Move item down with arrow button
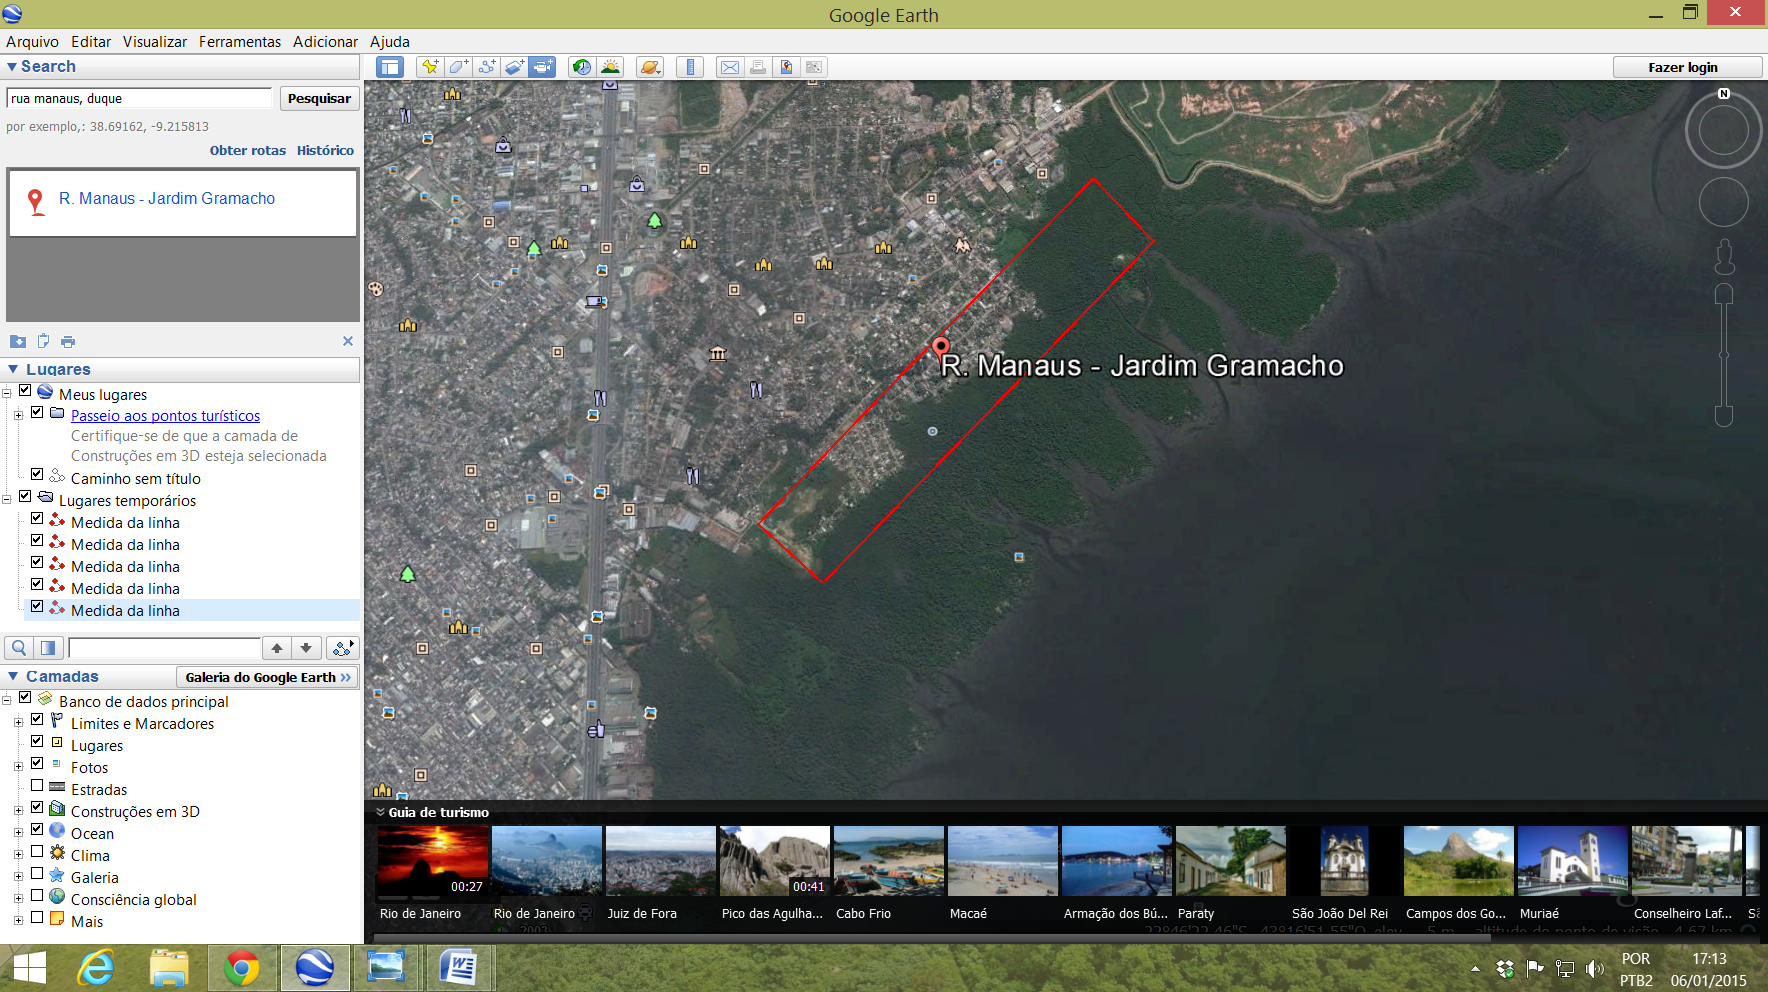 (306, 648)
